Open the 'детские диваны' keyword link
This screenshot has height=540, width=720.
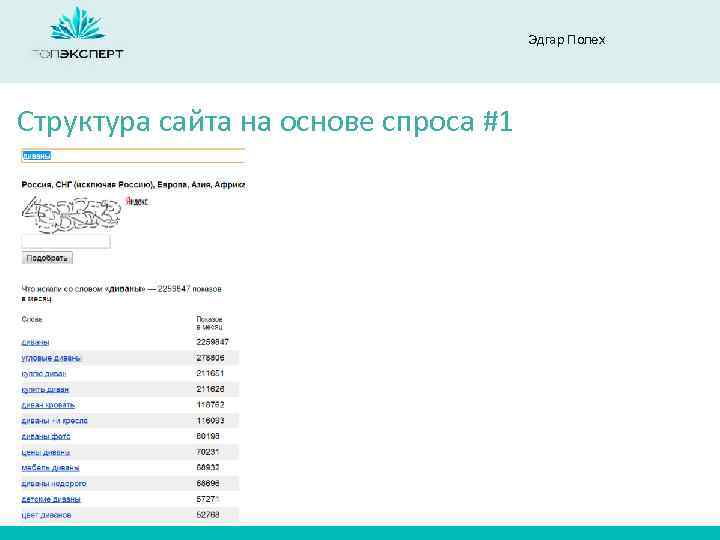[x=51, y=499]
